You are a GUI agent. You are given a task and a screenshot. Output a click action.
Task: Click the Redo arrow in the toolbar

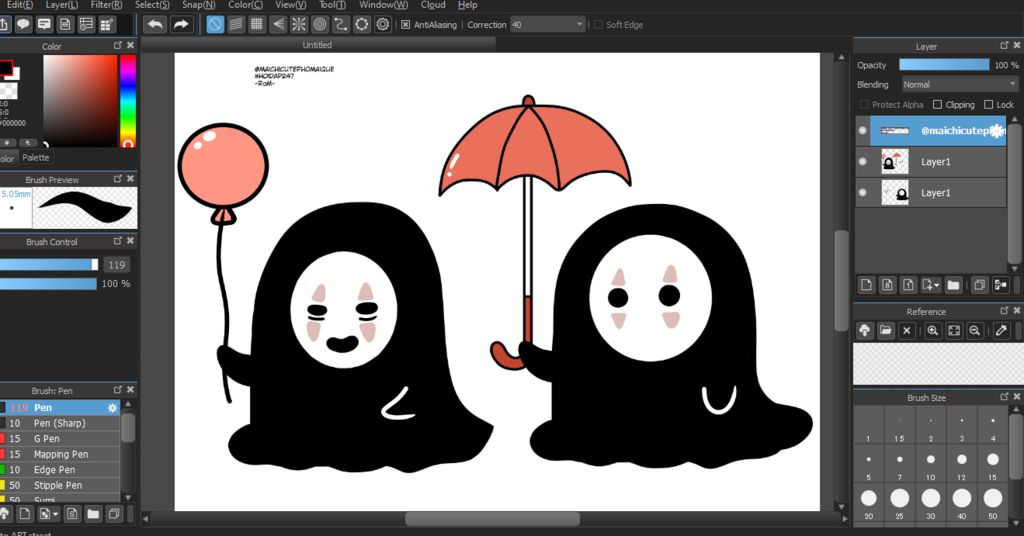(x=181, y=25)
